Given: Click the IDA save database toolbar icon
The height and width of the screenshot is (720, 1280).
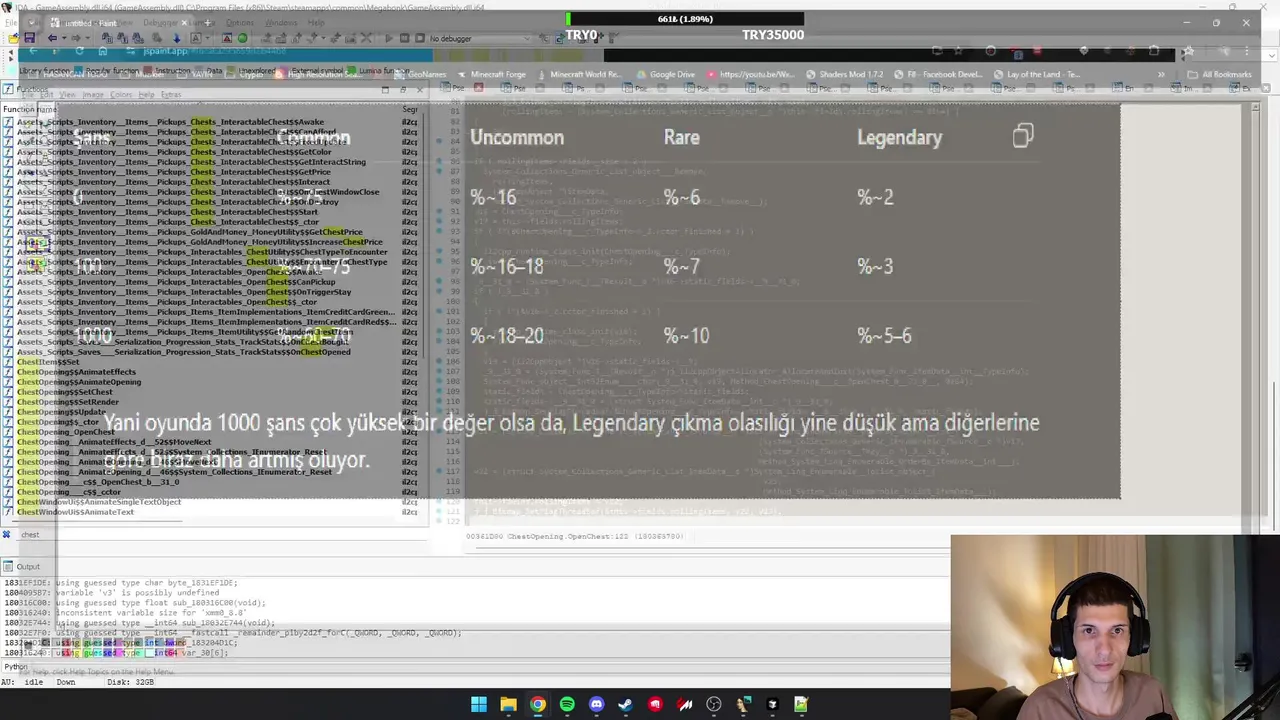Looking at the screenshot, I should click(29, 38).
